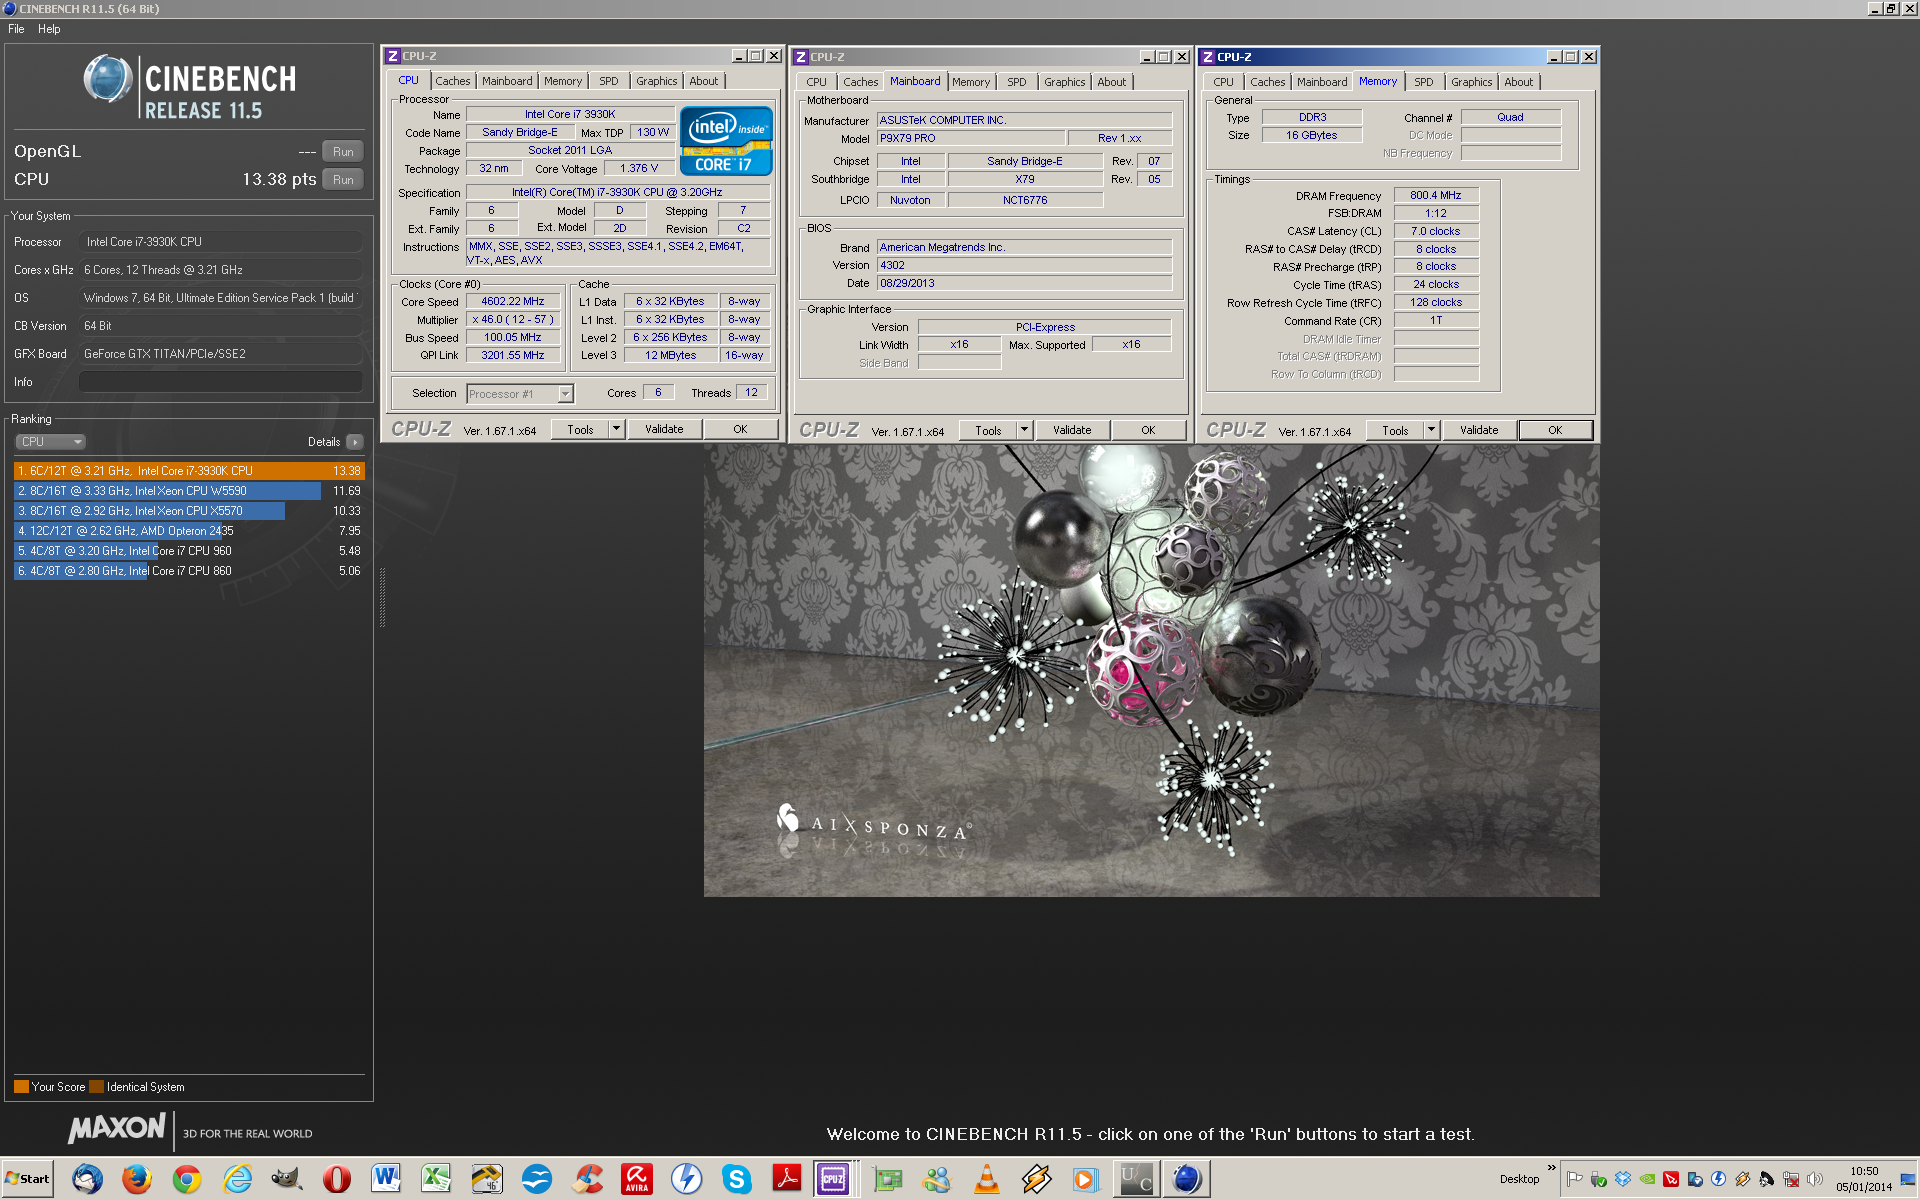Click OK in first CPU-Z window
Image resolution: width=1920 pixels, height=1200 pixels.
click(x=740, y=430)
